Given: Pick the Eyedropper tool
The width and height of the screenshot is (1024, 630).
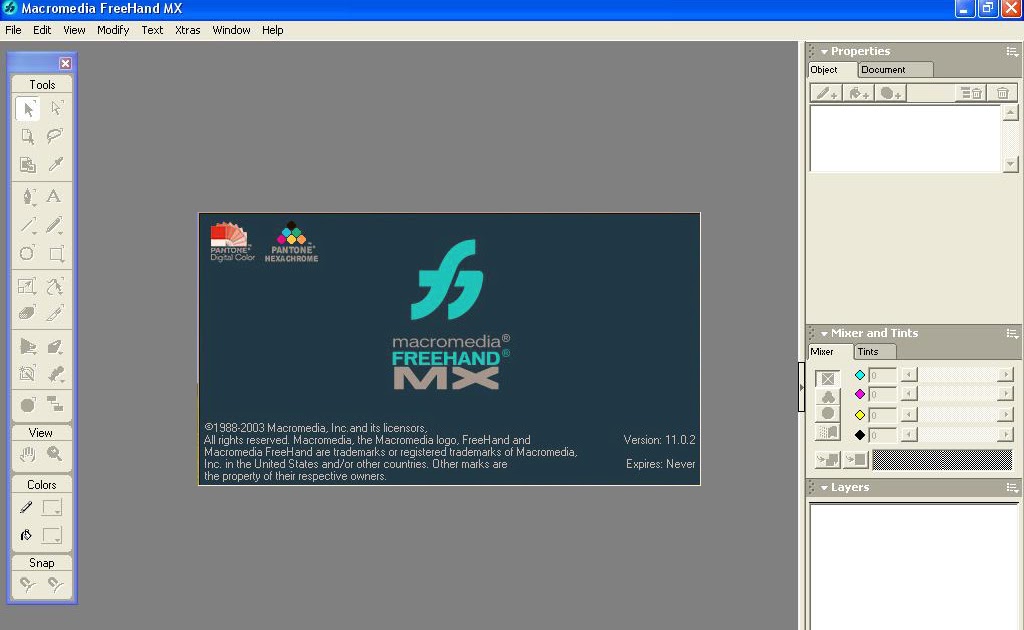Looking at the screenshot, I should click(x=56, y=164).
